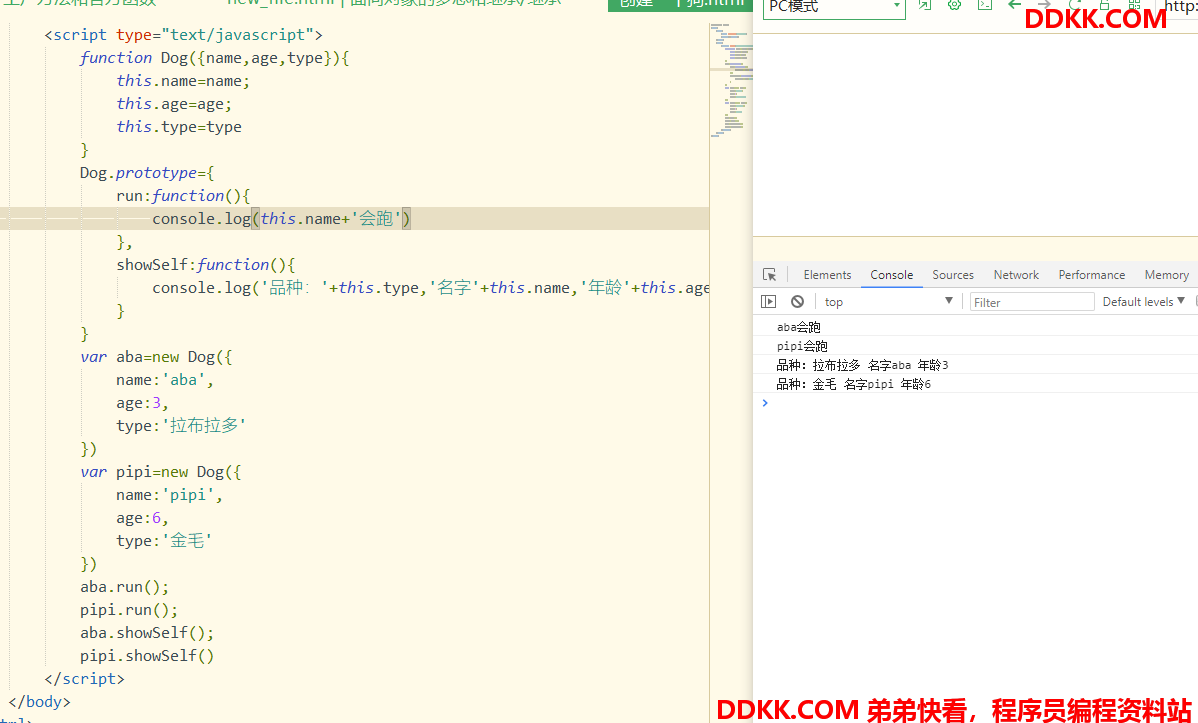This screenshot has width=1198, height=723.
Task: Click the 'this.type=type' code line
Action: pyautogui.click(x=179, y=127)
